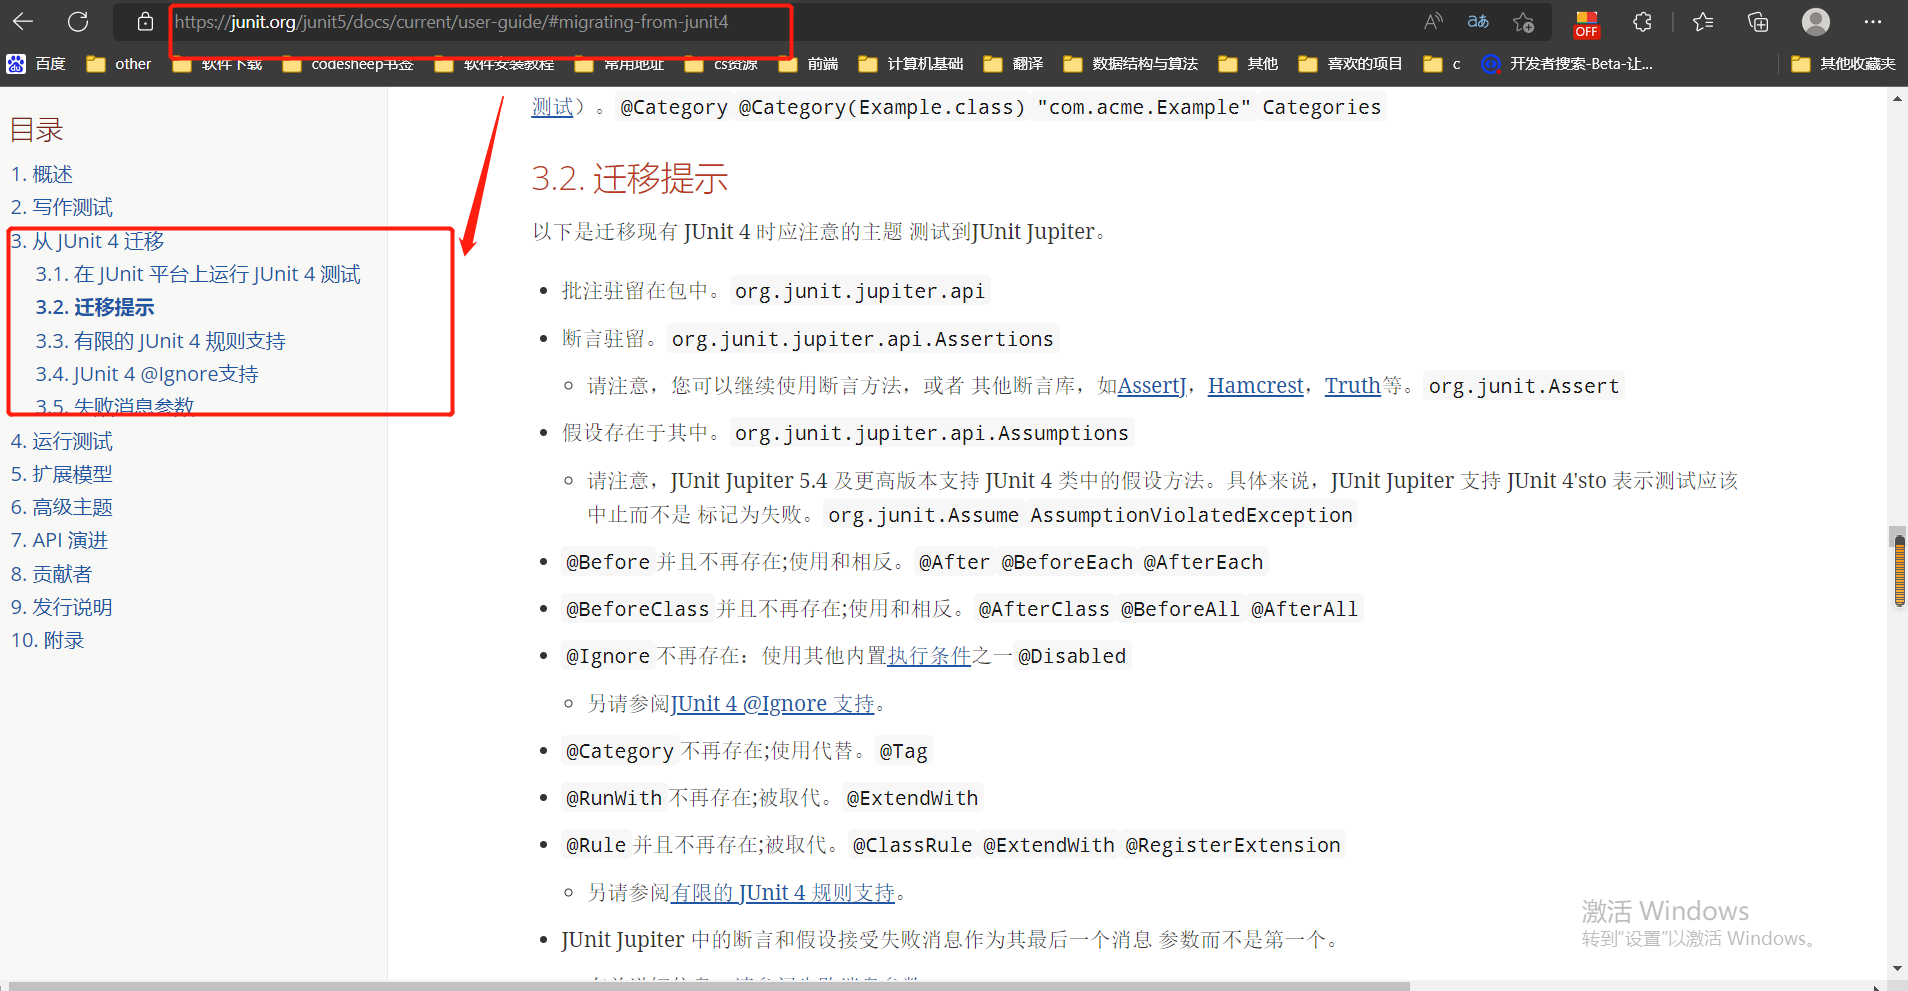
Task: Open the 数据结构与算法 bookmarks folder
Action: click(x=1131, y=64)
